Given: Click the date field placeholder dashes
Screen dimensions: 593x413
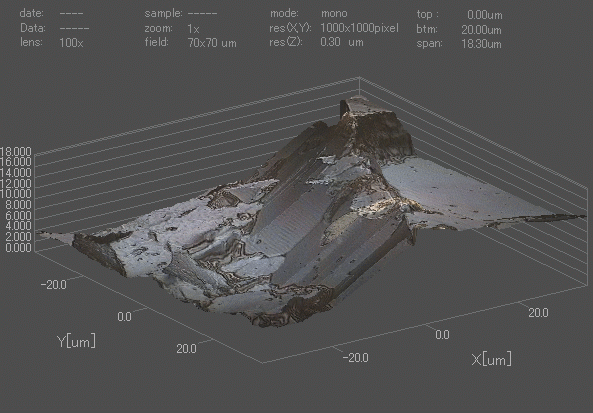Looking at the screenshot, I should point(71,14).
